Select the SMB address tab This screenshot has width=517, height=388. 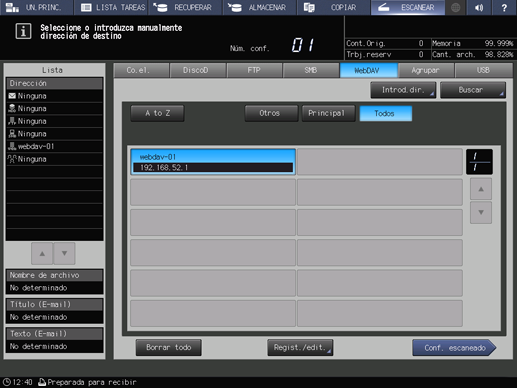tap(311, 70)
